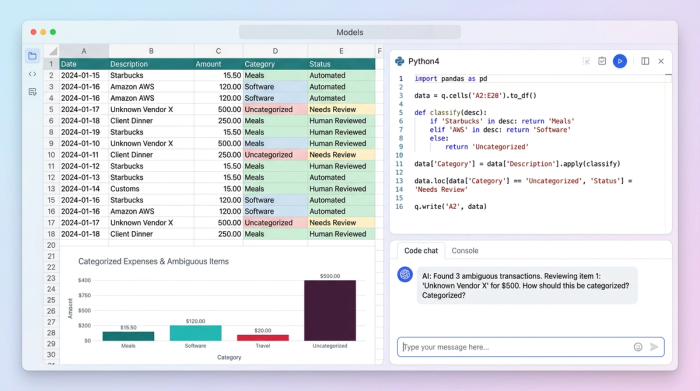
Task: Open the notes sidebar icon below code
Action: tap(32, 92)
